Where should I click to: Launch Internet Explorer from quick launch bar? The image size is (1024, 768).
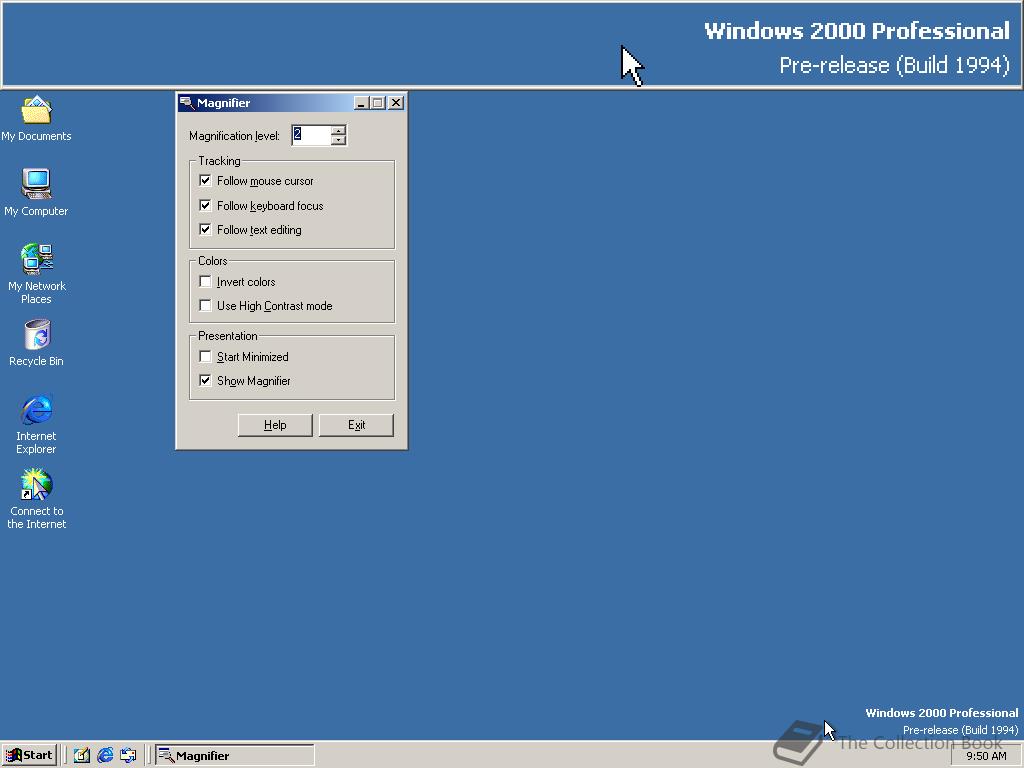pyautogui.click(x=104, y=756)
